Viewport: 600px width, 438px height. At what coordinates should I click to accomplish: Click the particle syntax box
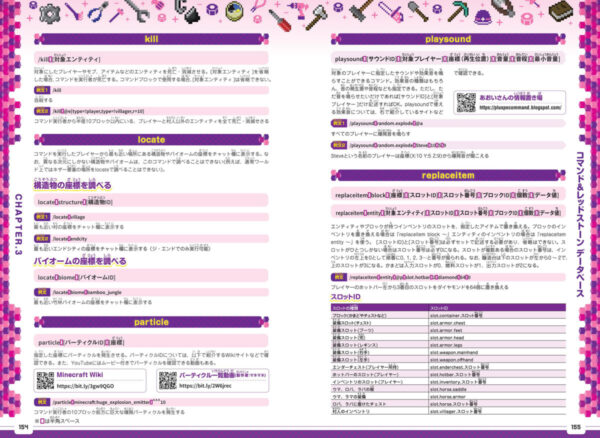[x=151, y=342]
